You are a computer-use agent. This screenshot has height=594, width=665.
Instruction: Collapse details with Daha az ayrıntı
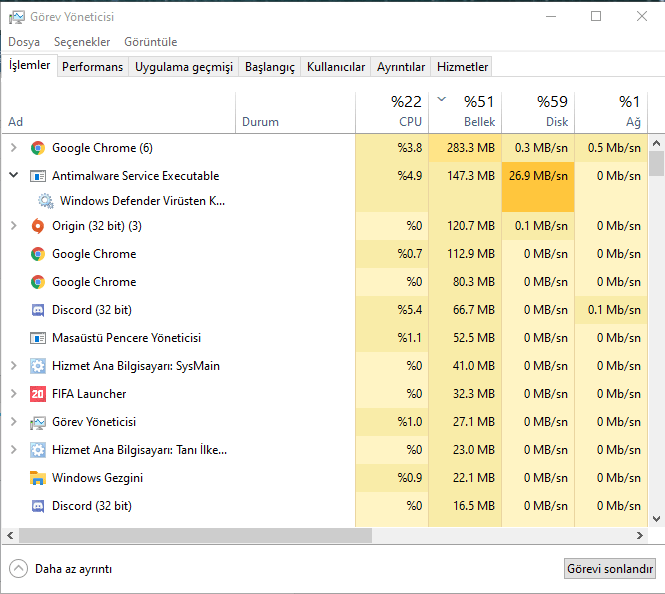click(61, 569)
